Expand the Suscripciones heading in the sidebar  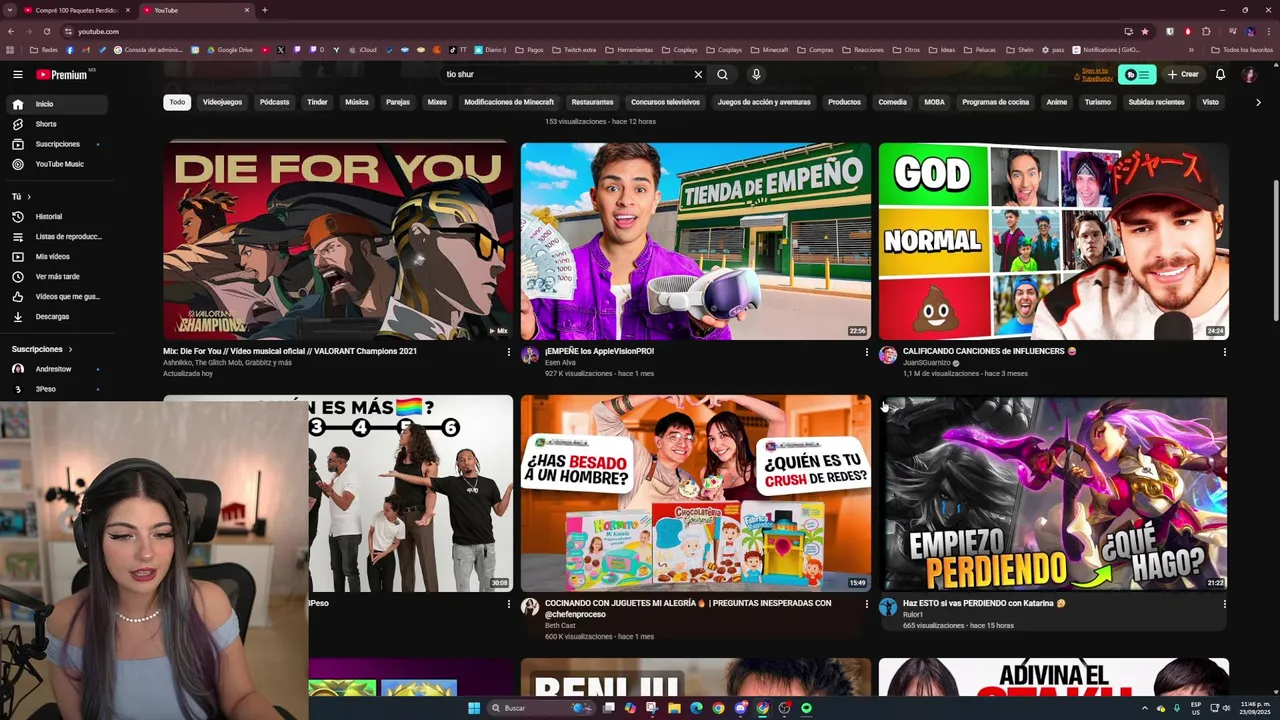pyautogui.click(x=42, y=349)
